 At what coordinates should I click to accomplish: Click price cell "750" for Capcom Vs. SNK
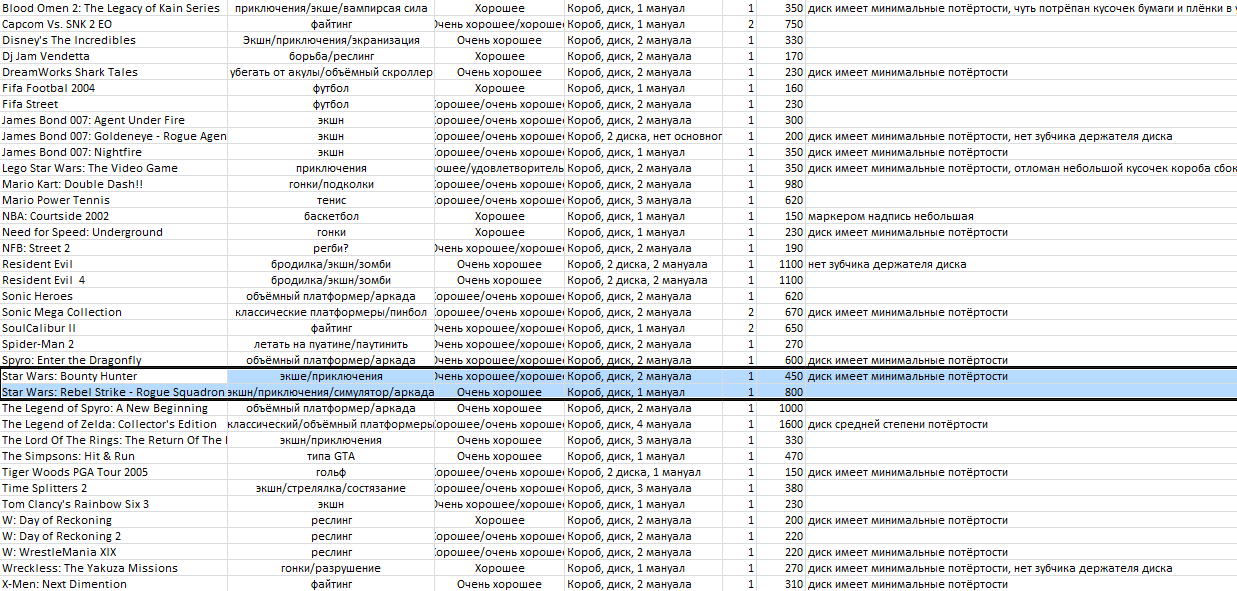point(781,24)
